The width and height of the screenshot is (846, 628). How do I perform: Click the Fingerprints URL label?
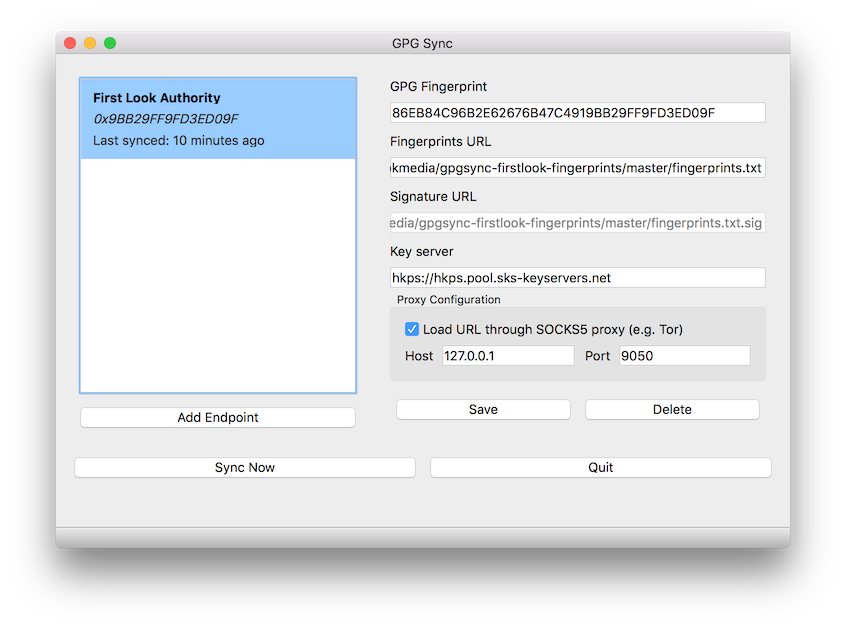tap(441, 142)
